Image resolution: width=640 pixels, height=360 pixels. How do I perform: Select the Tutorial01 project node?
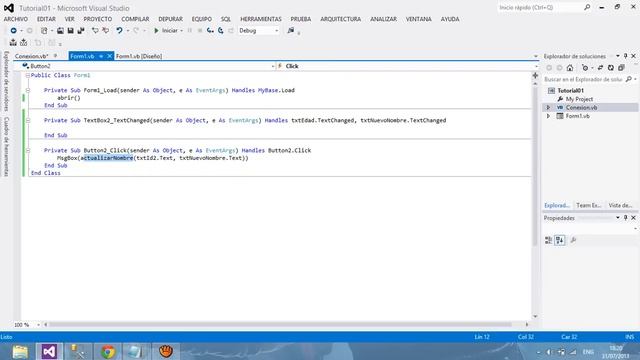(570, 91)
